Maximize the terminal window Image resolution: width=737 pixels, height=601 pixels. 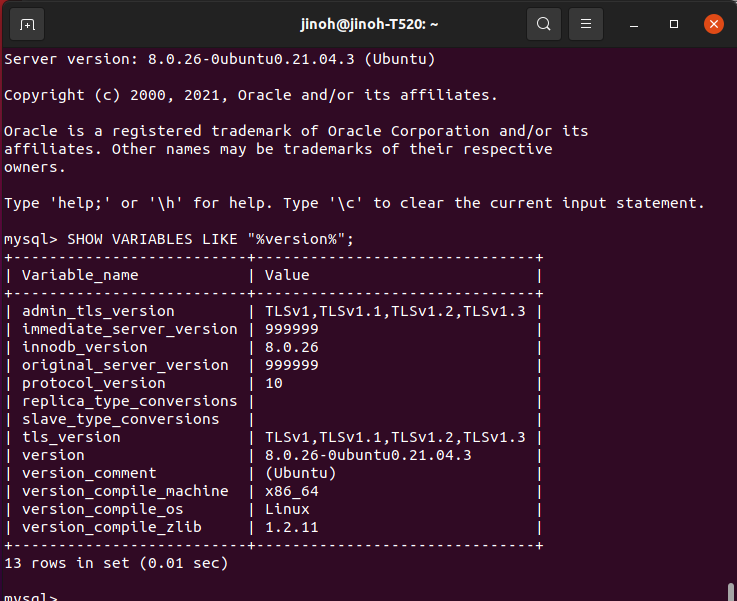(x=674, y=24)
